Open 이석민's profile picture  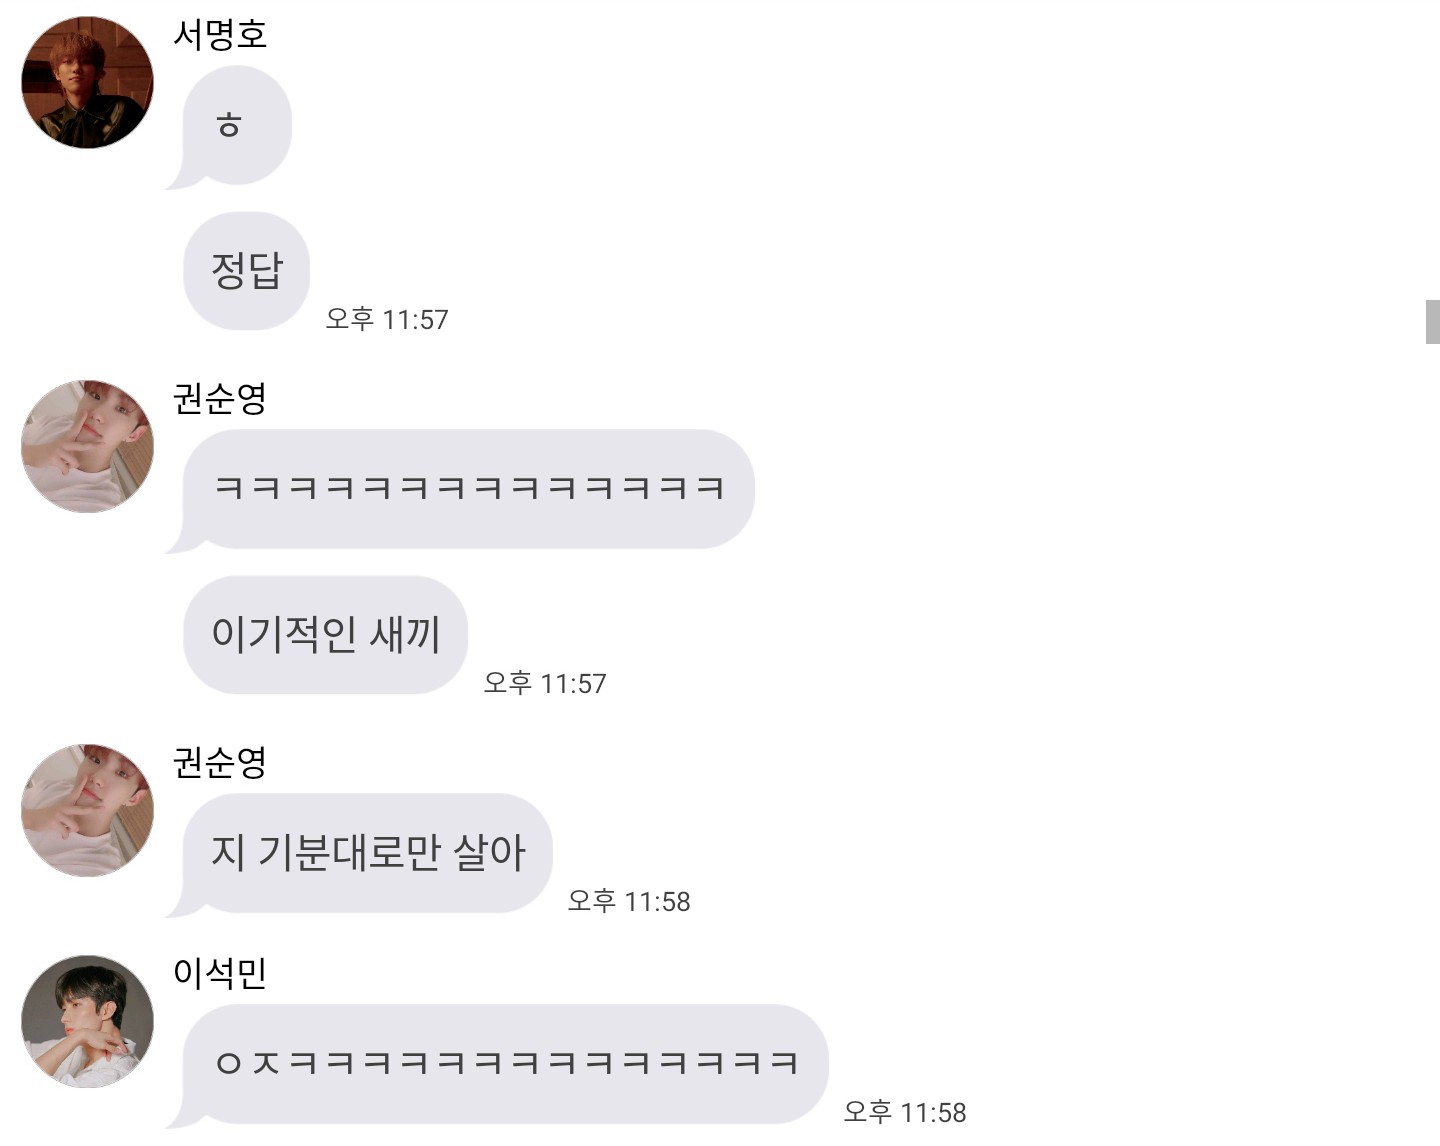click(88, 1021)
